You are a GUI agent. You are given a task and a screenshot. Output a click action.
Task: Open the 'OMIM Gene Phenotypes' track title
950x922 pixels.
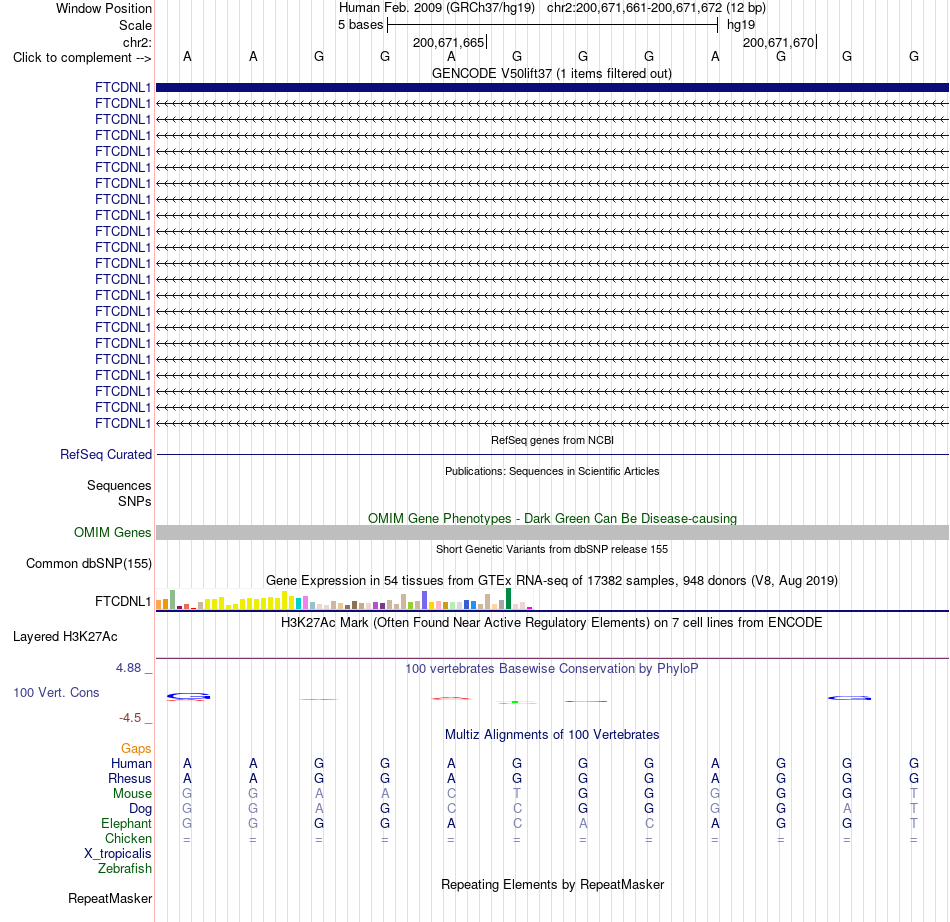coord(552,519)
